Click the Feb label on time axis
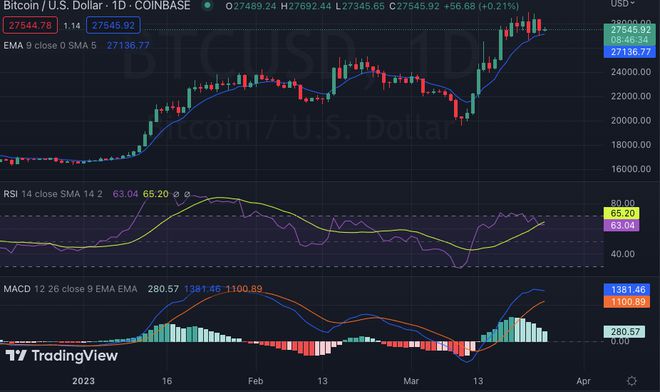This screenshot has width=660, height=392. point(255,381)
